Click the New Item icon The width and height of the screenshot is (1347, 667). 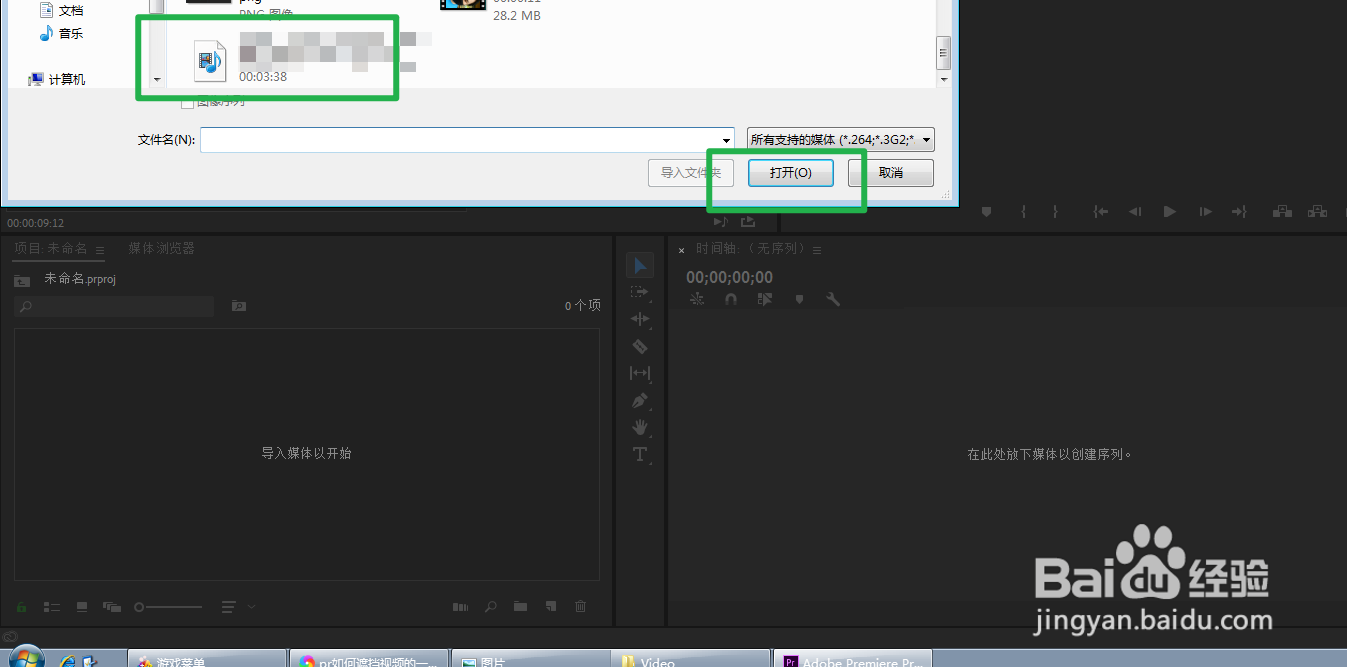tap(550, 606)
